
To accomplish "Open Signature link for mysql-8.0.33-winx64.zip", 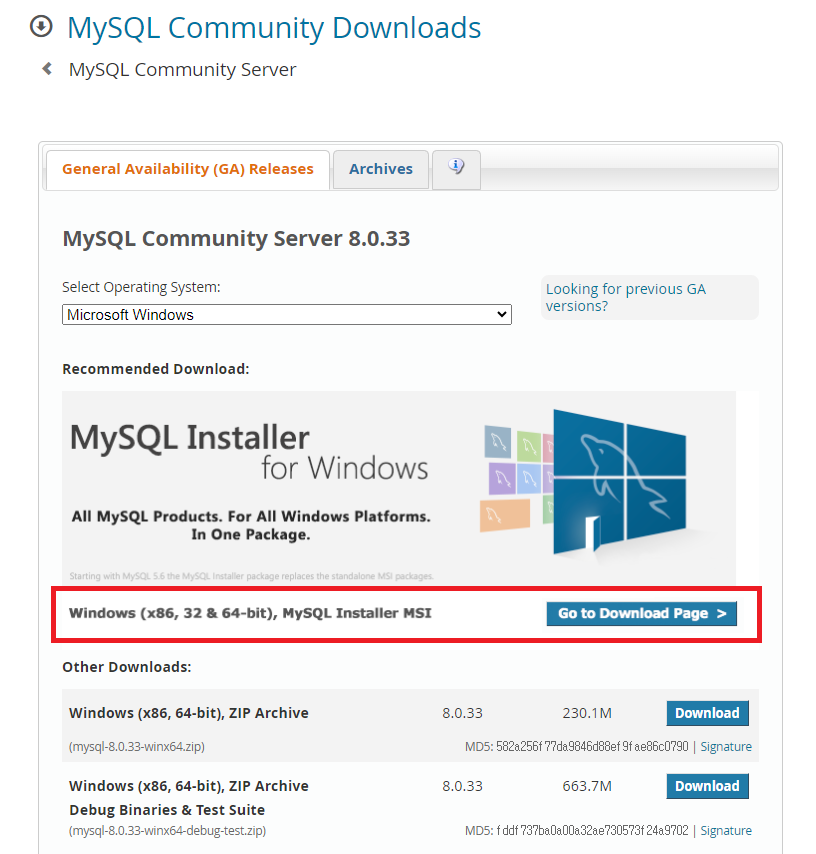I will click(x=726, y=747).
